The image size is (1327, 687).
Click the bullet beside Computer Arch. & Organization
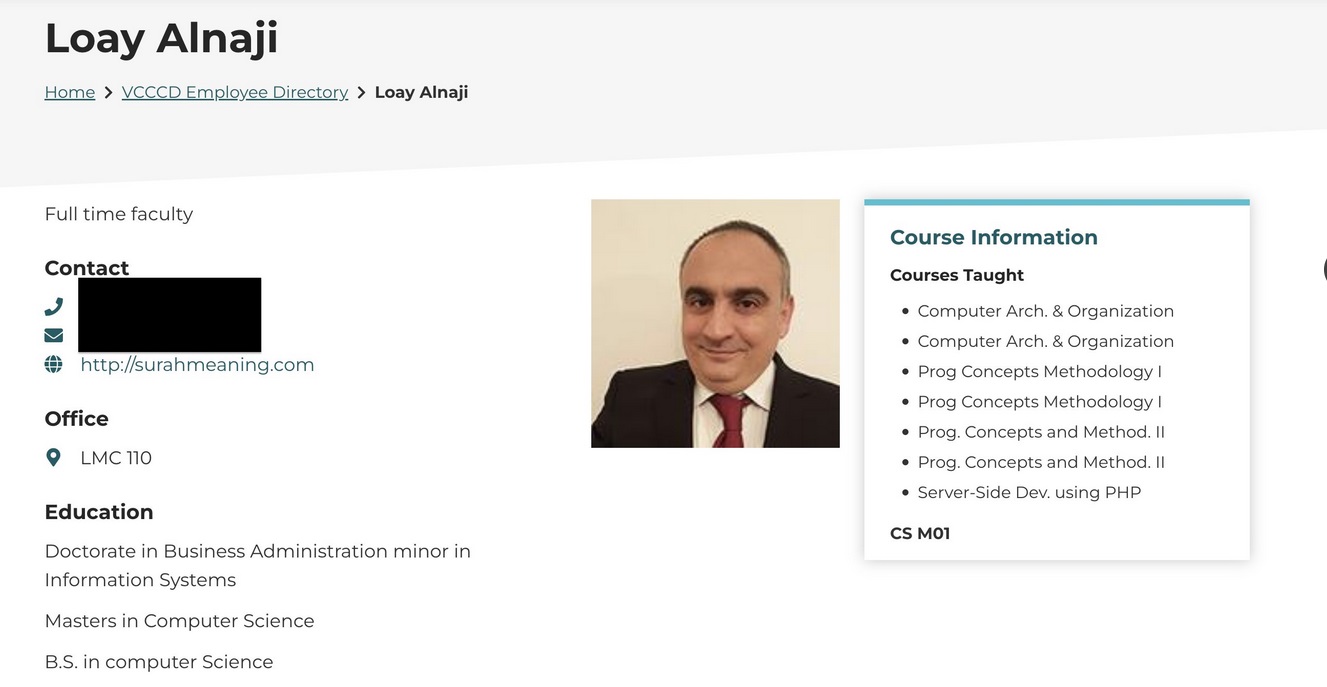pyautogui.click(x=906, y=311)
